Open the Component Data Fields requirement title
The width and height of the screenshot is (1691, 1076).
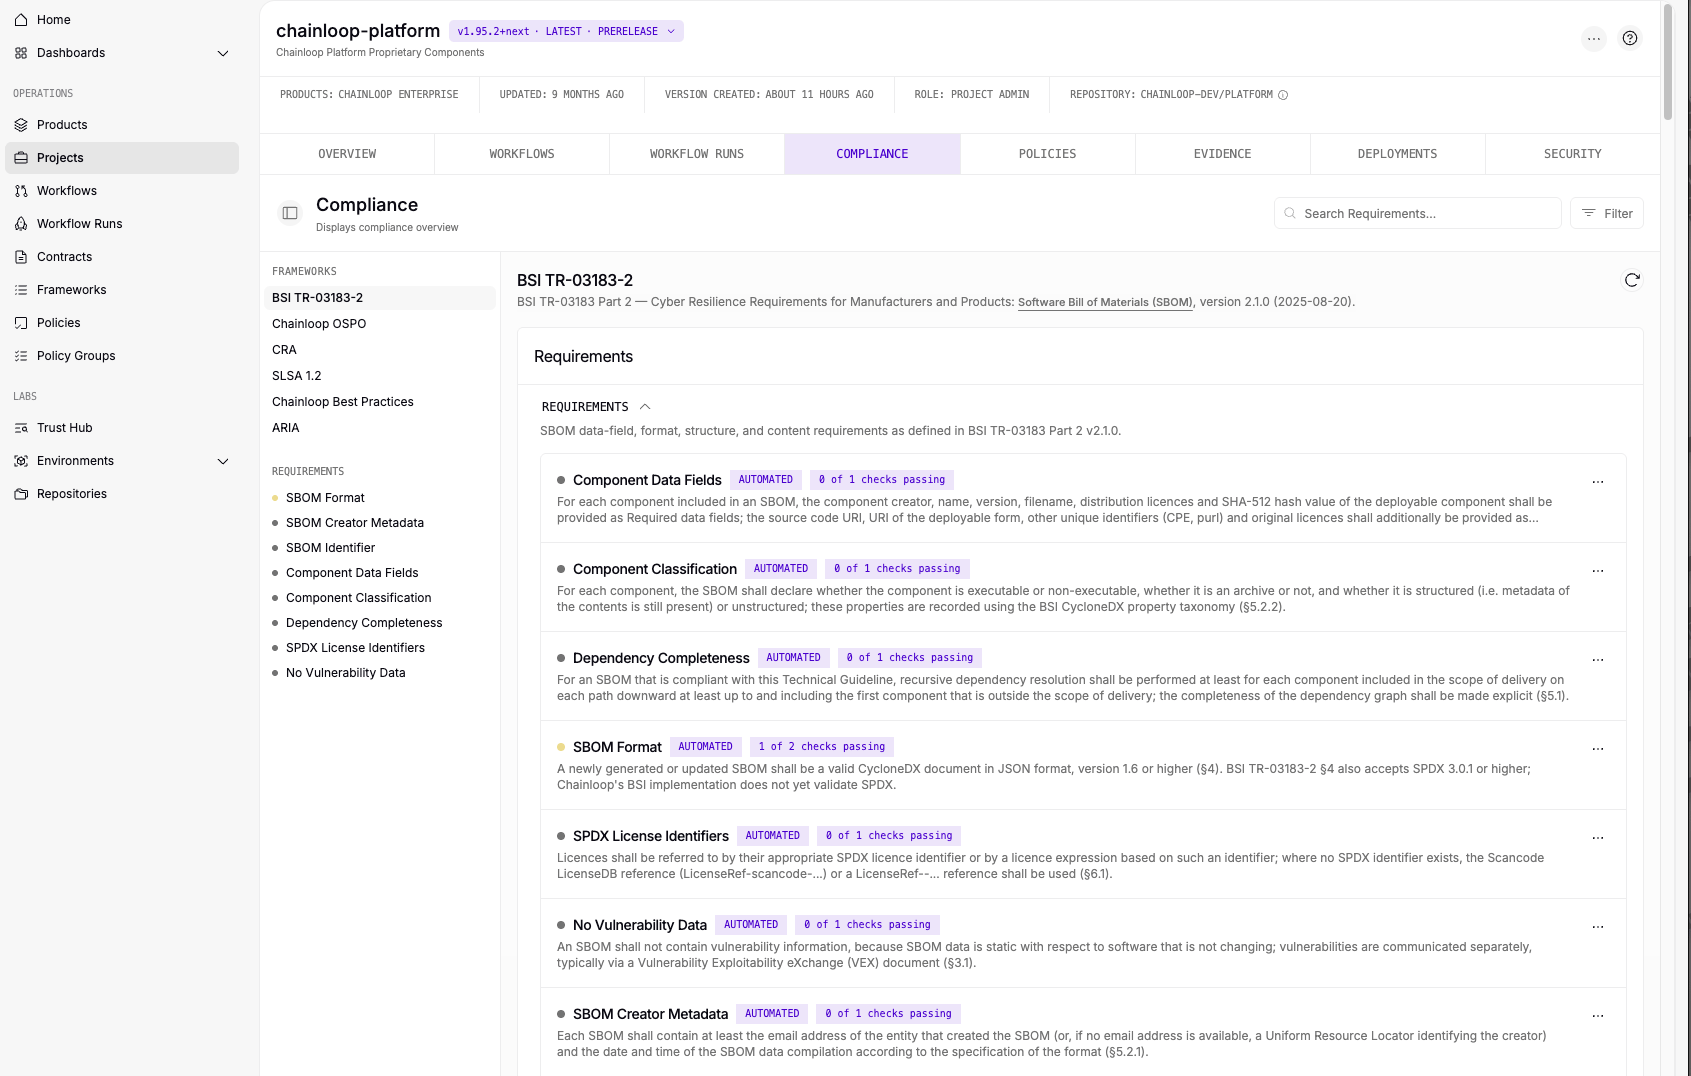tap(647, 480)
